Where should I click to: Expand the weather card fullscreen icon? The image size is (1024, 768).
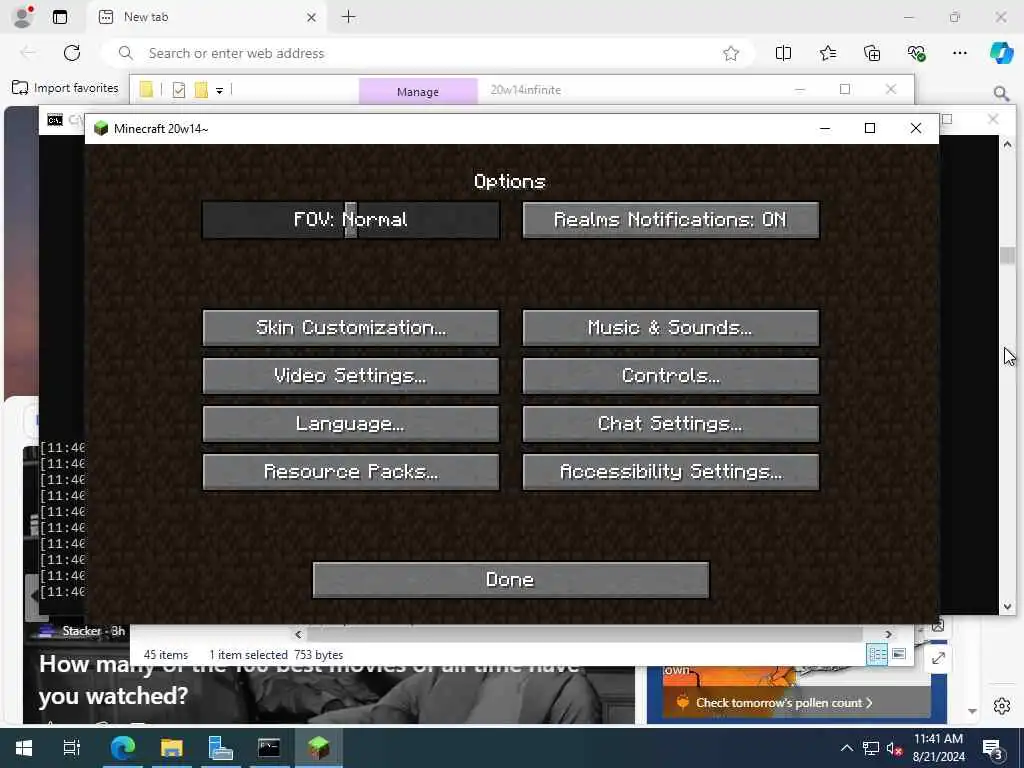pos(938,658)
